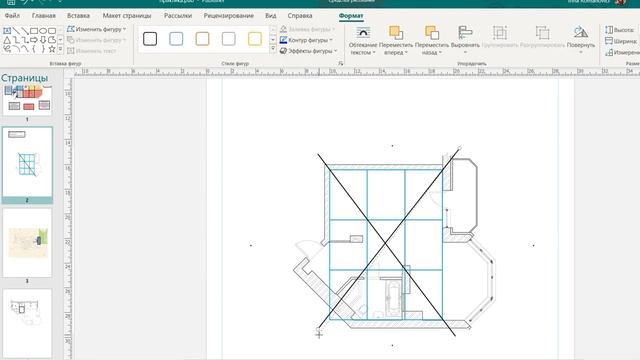The image size is (640, 360).
Task: Apply the yellow outline shape style
Action: coord(255,39)
